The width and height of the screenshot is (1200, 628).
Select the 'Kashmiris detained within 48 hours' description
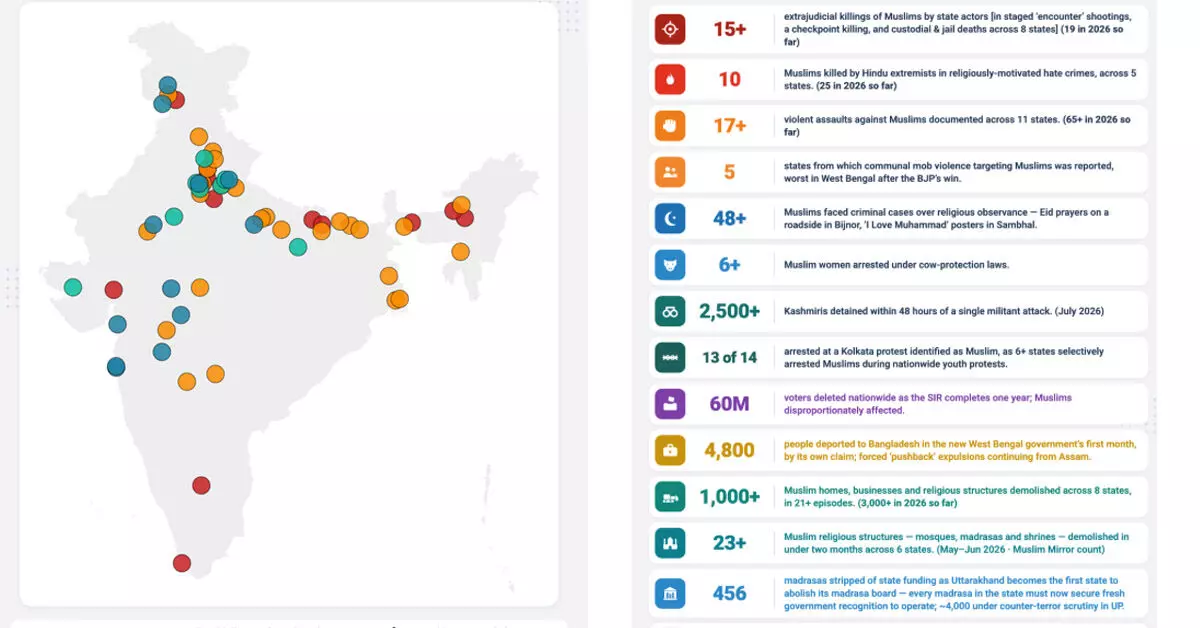click(943, 311)
